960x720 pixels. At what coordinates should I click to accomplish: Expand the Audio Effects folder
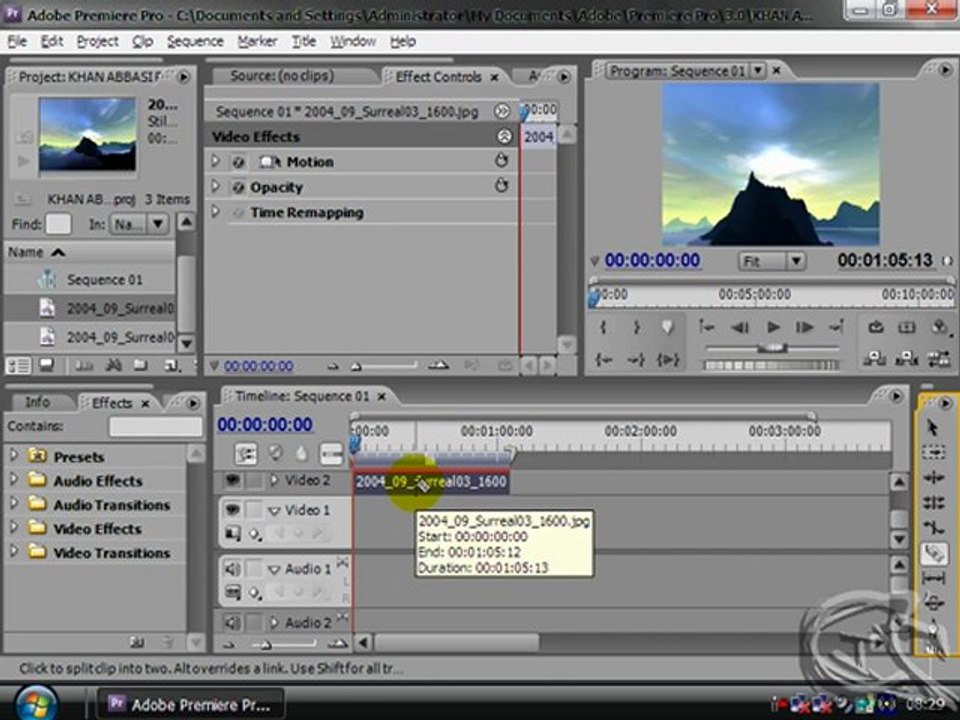[x=13, y=479]
